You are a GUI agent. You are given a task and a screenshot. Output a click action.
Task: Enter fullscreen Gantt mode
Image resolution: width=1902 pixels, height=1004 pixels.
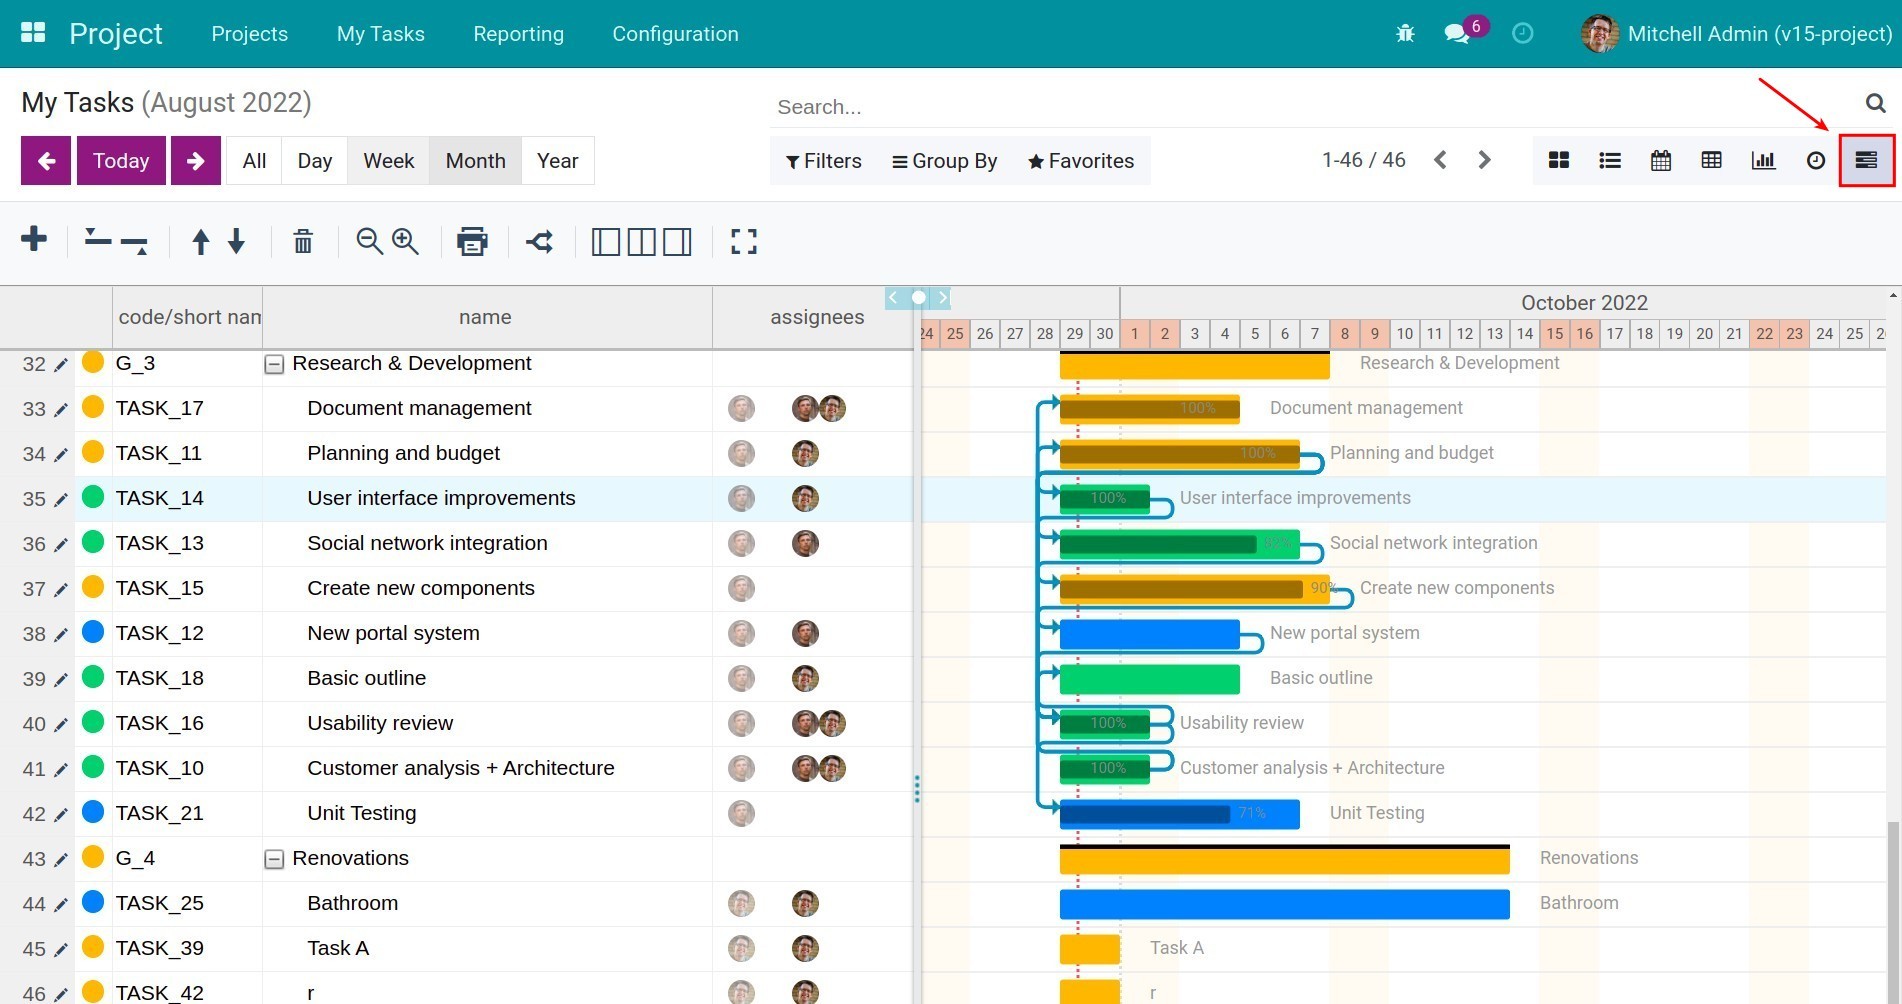744,241
